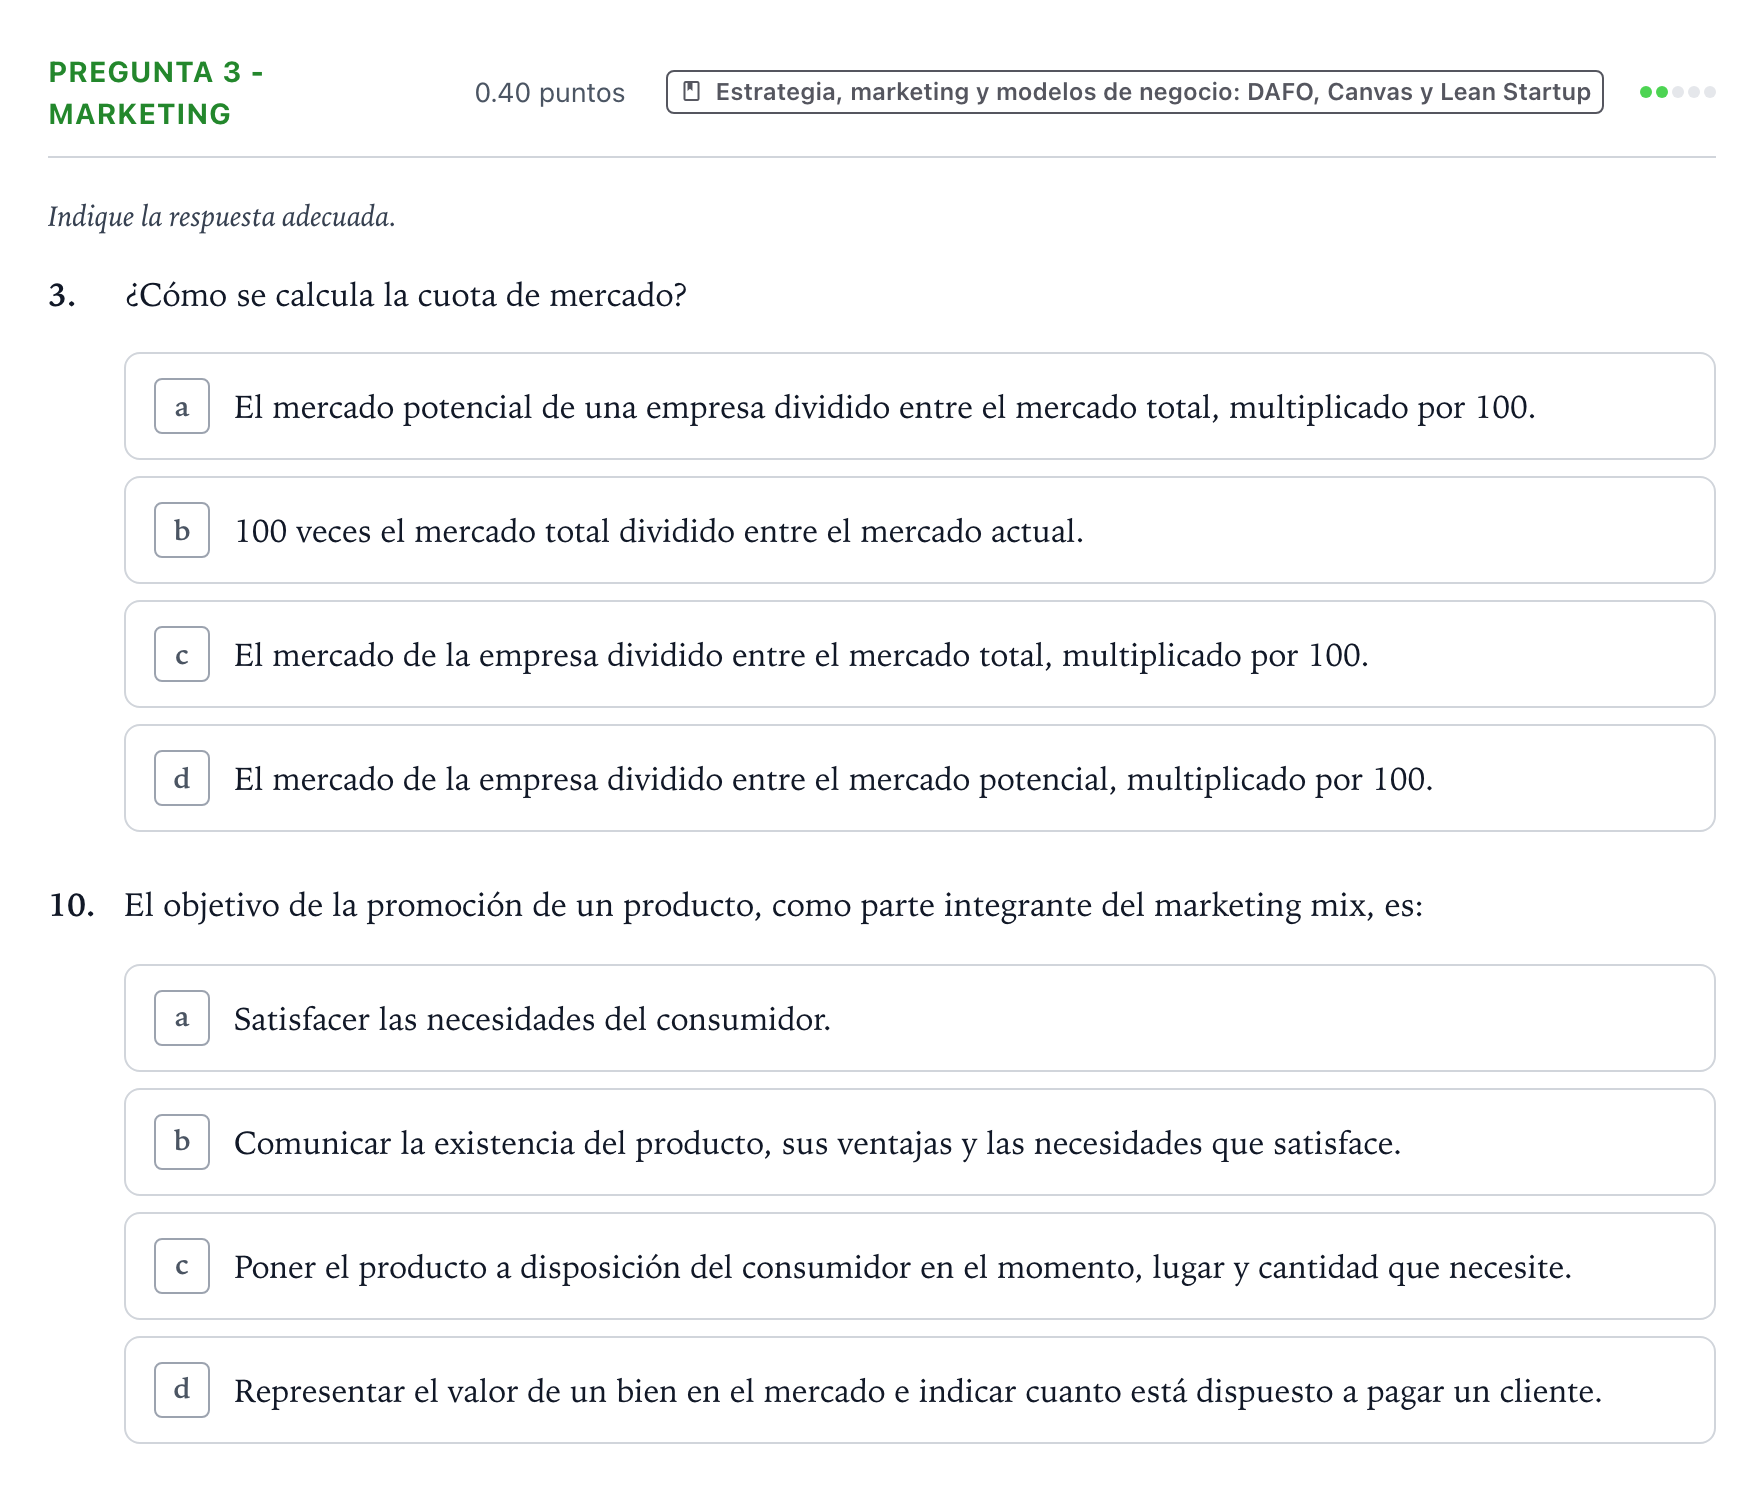
Task: Click answer text '100 veces el mercado total dividido'
Action: pyautogui.click(x=485, y=531)
